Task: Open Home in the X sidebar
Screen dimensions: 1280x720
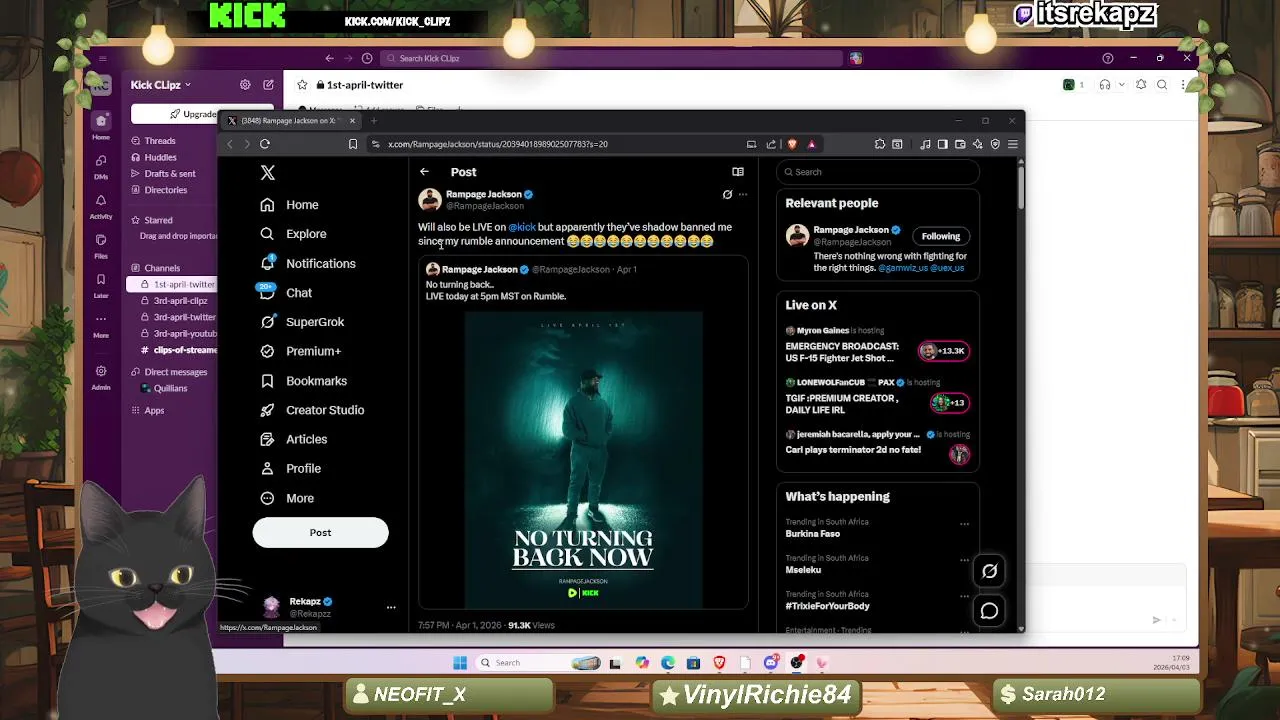Action: 289,205
